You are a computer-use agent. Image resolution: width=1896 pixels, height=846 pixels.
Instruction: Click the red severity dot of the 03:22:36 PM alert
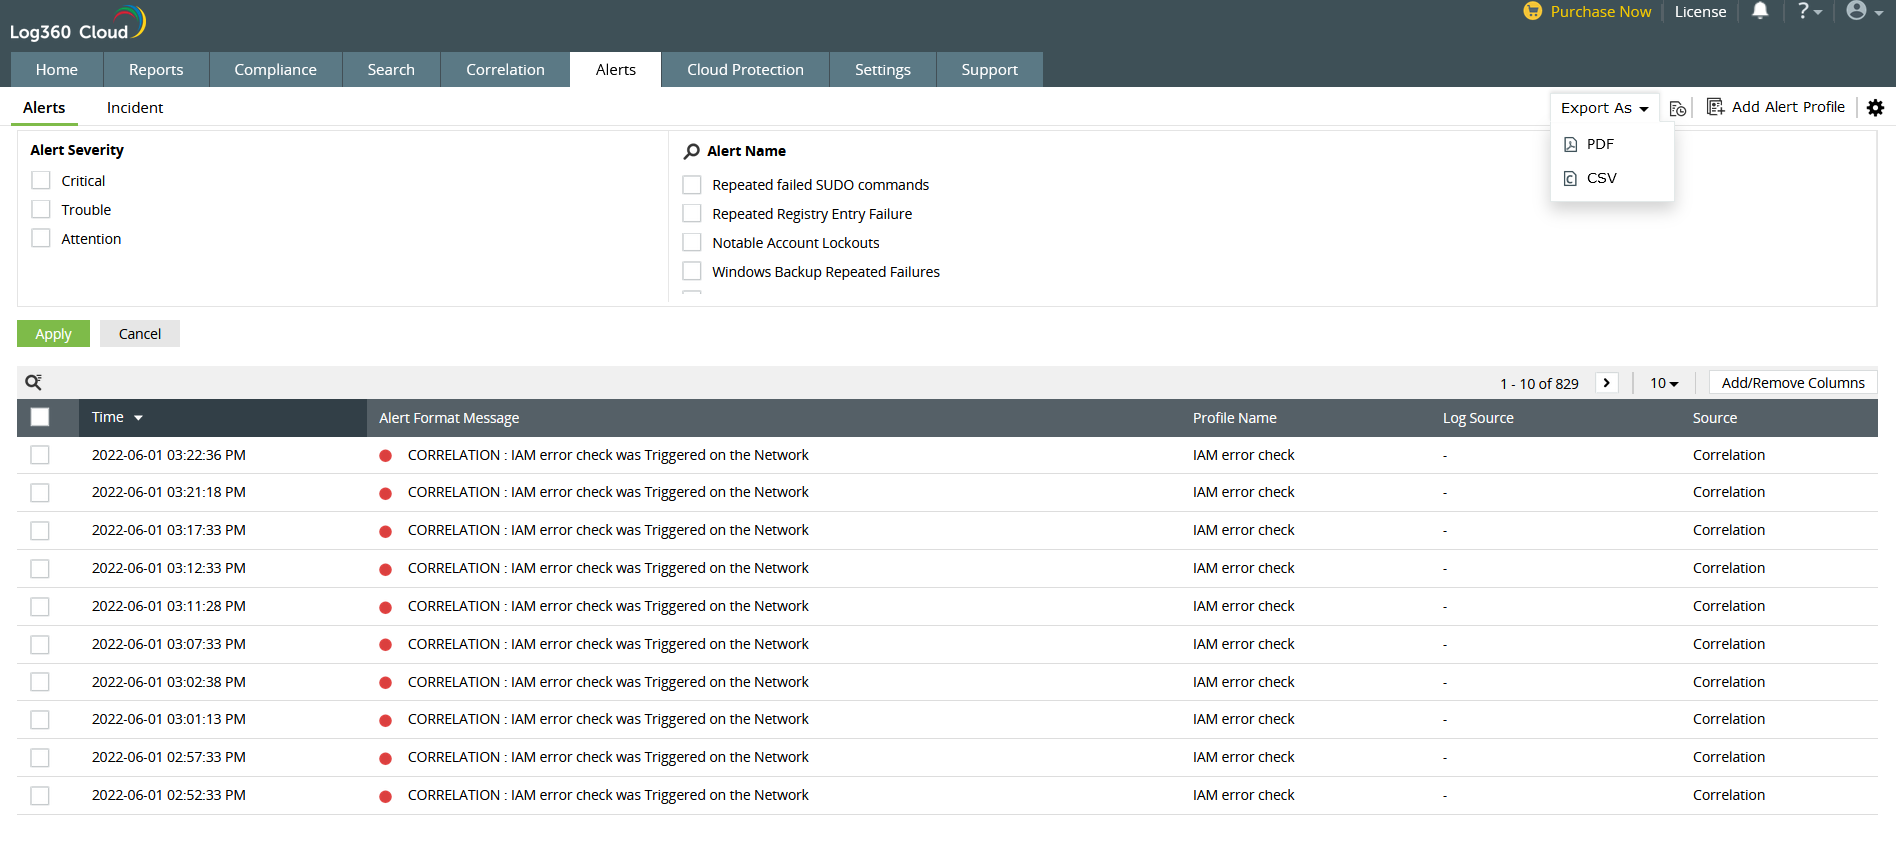(x=385, y=456)
